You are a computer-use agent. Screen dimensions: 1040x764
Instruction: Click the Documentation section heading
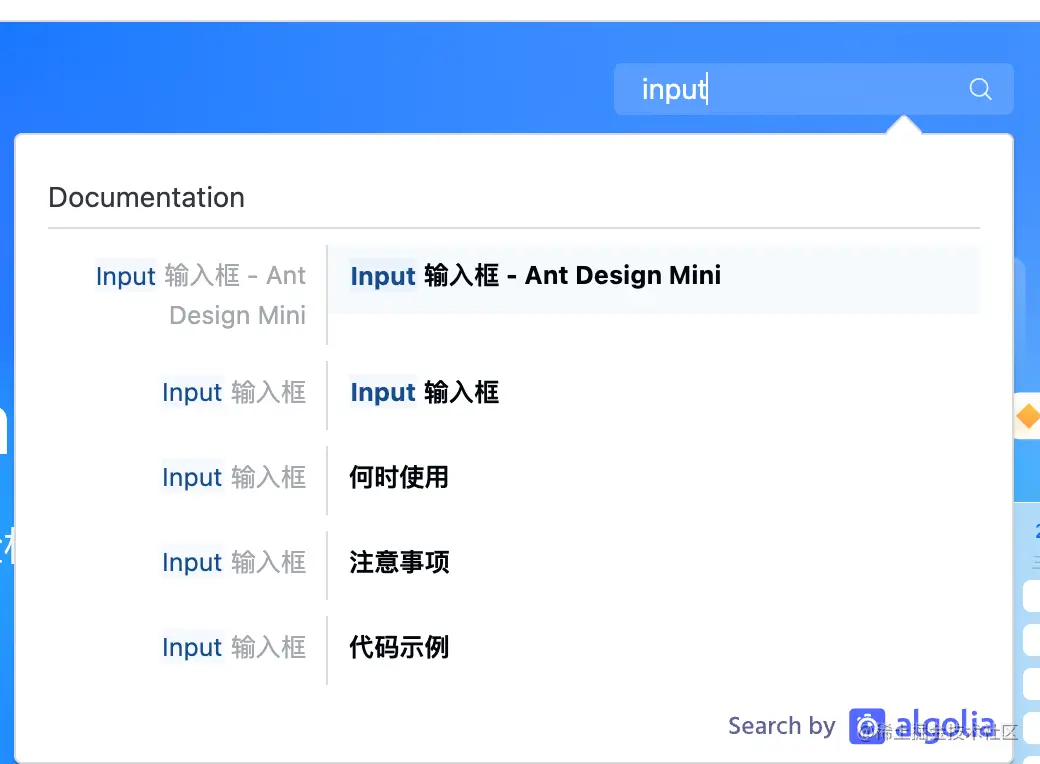point(146,197)
